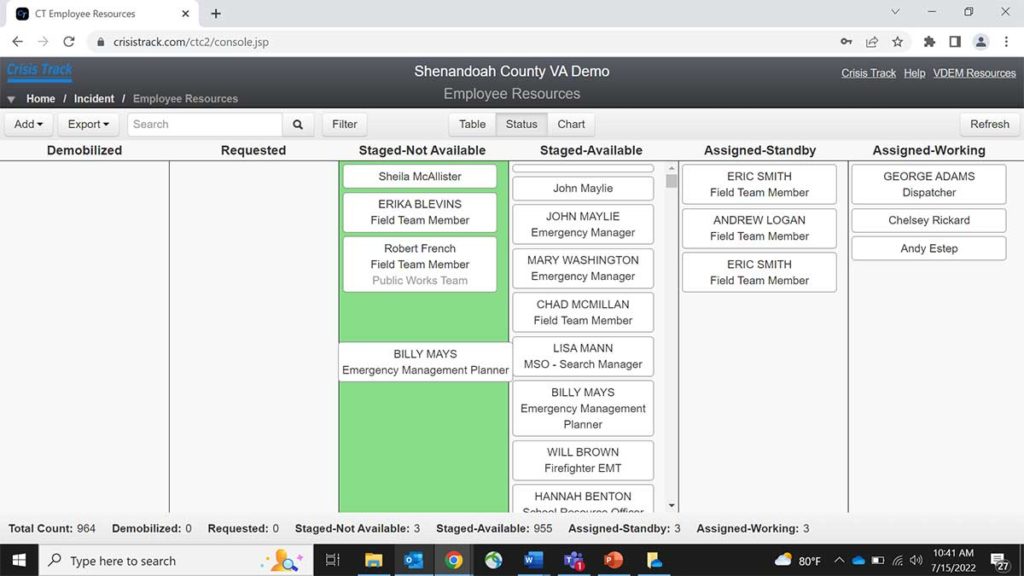Expand the breadcrumb triangle beside Home
Image resolution: width=1024 pixels, height=576 pixels.
coord(11,99)
